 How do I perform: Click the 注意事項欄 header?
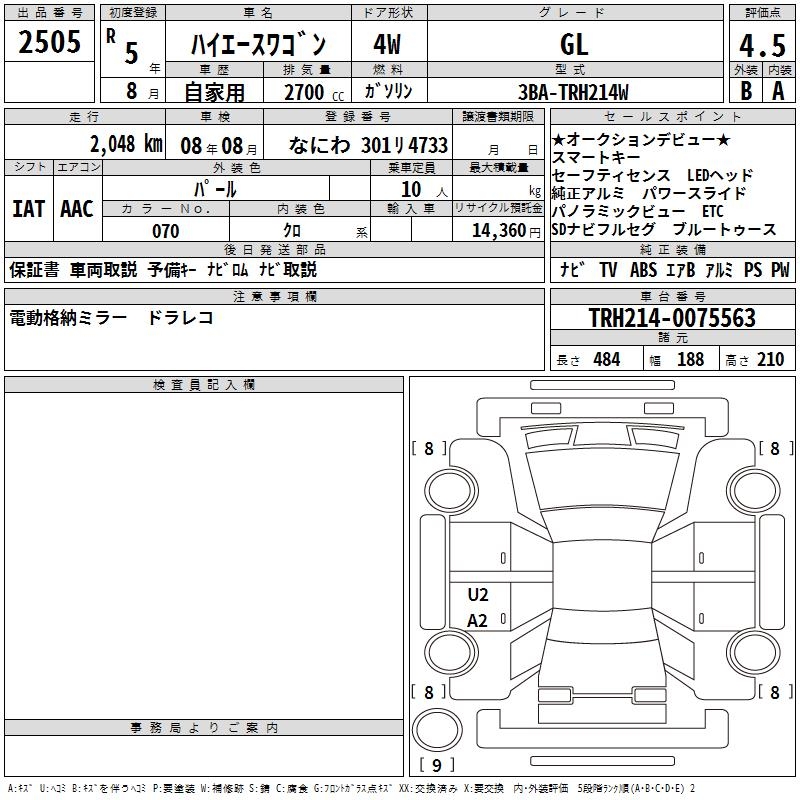[275, 297]
